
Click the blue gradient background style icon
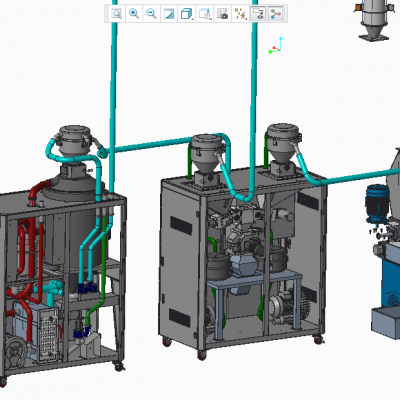click(169, 14)
